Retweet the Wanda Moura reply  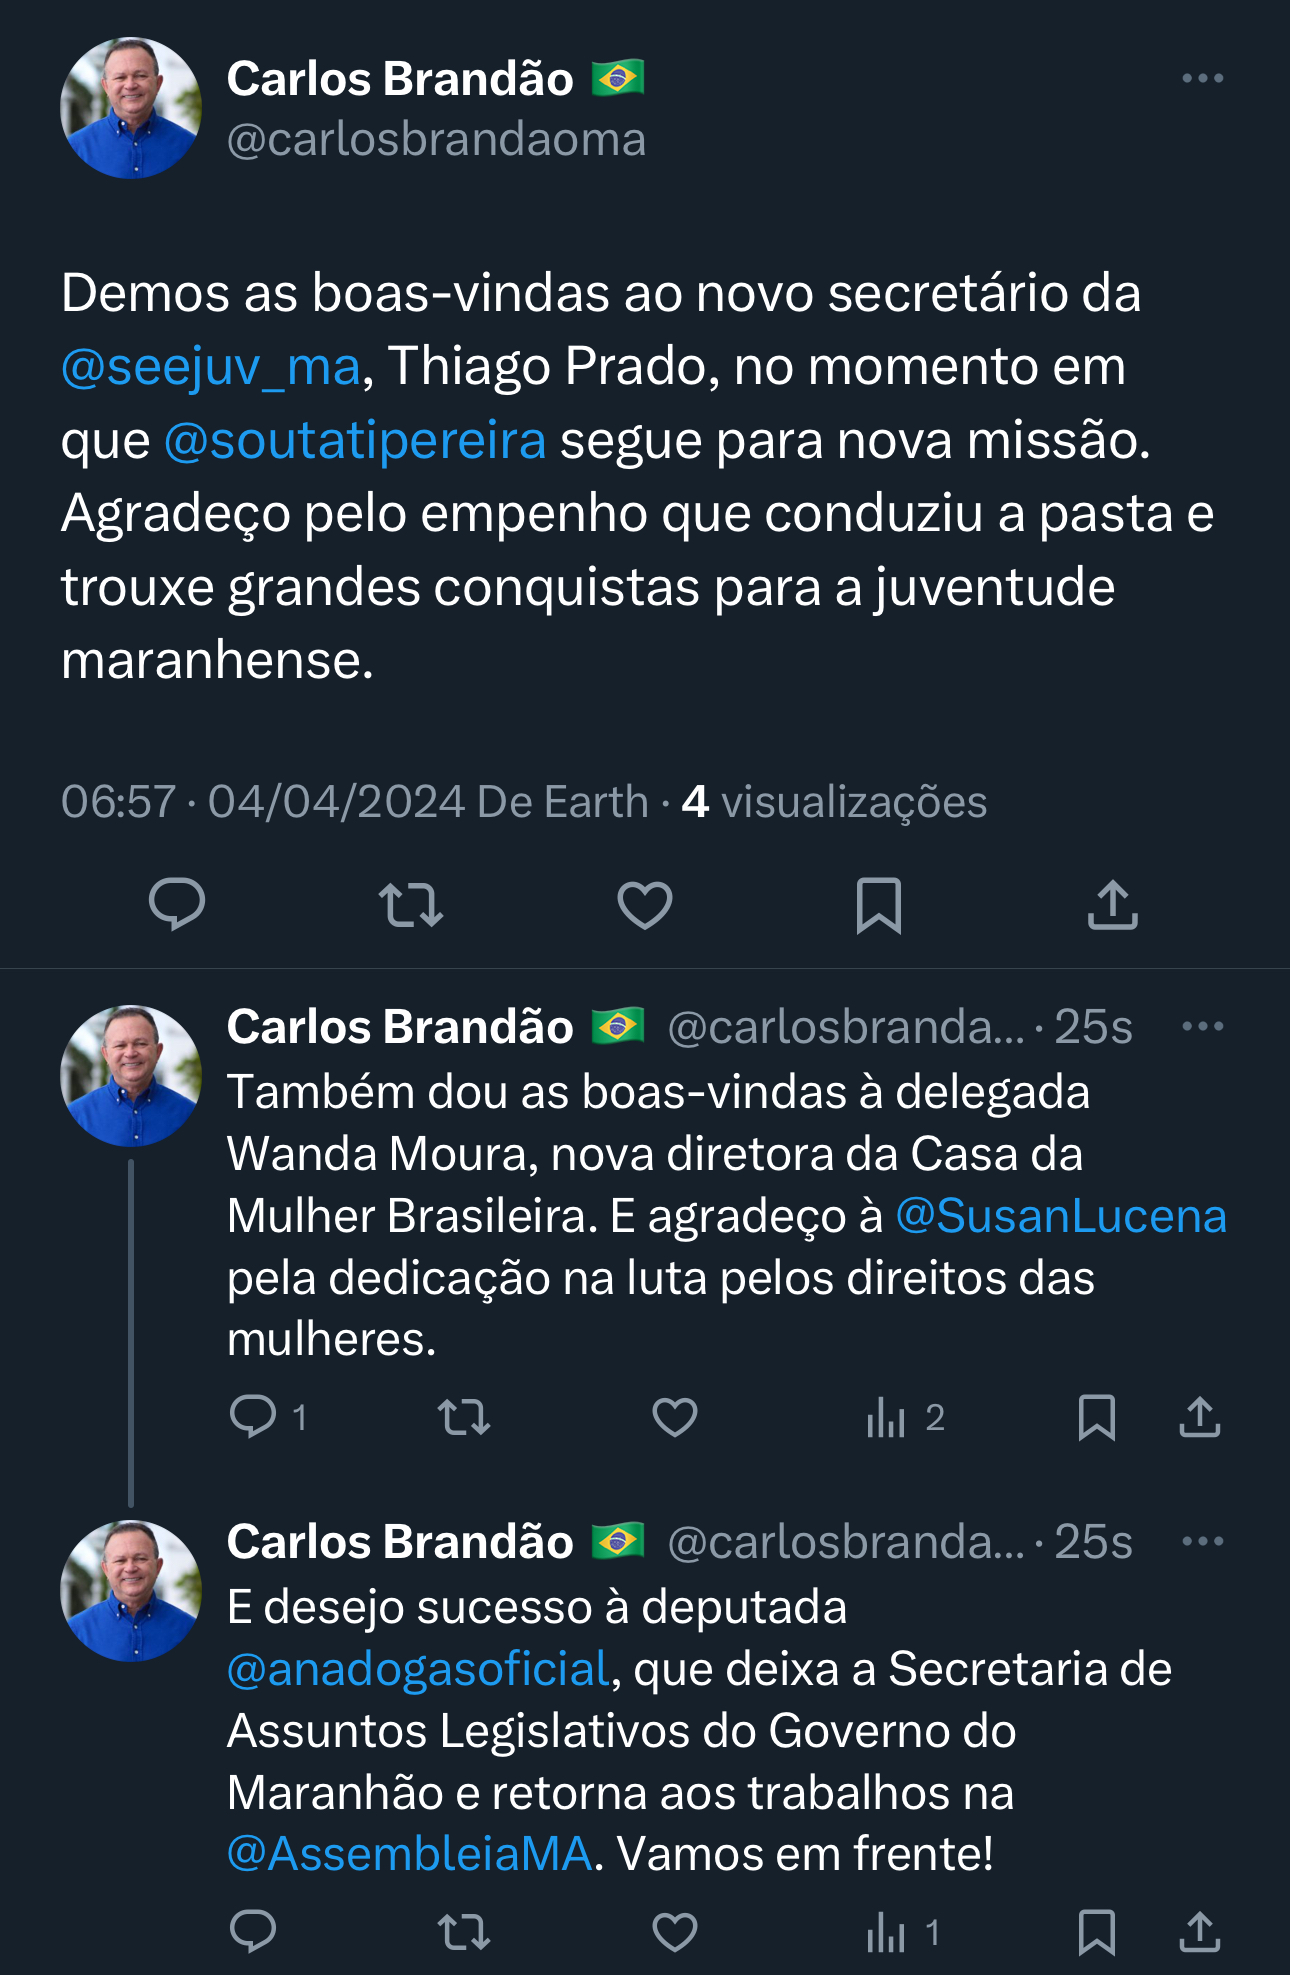click(465, 1417)
